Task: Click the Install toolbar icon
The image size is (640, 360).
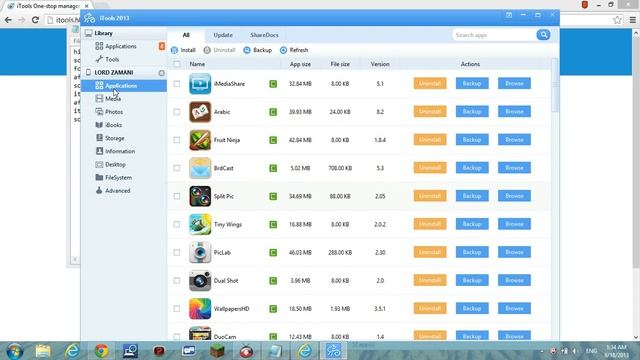Action: (x=174, y=50)
